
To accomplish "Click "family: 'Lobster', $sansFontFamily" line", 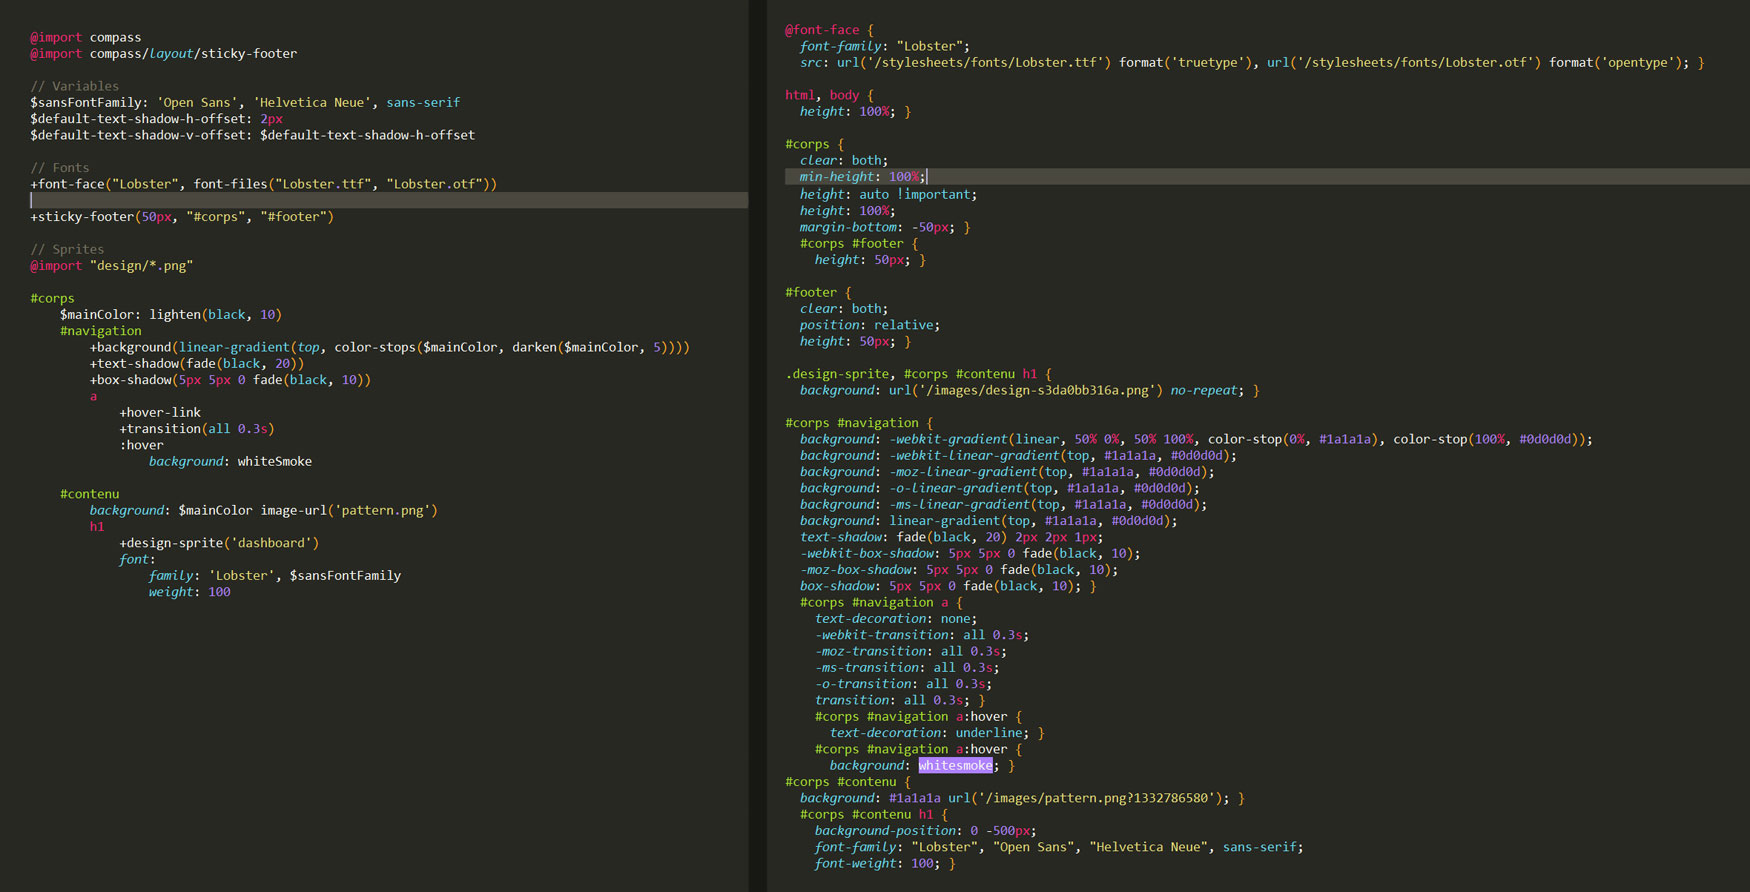I will pyautogui.click(x=275, y=576).
